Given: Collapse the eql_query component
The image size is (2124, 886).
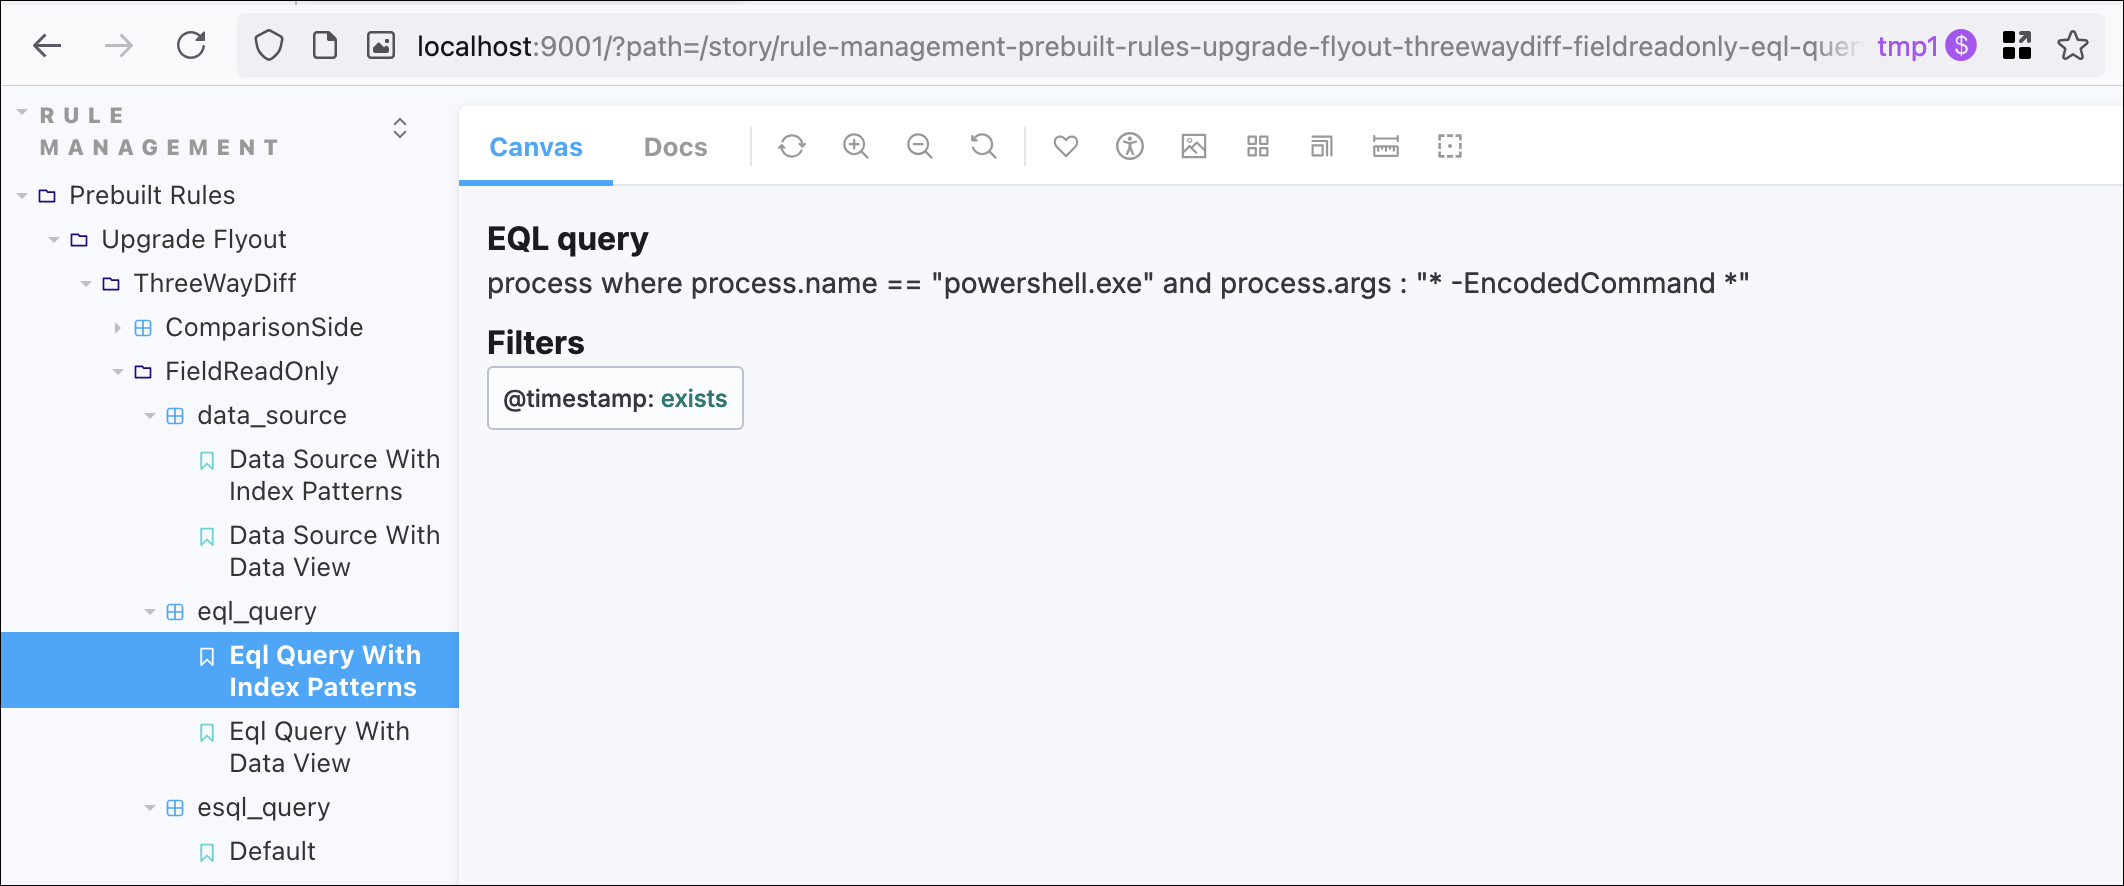Looking at the screenshot, I should (257, 611).
